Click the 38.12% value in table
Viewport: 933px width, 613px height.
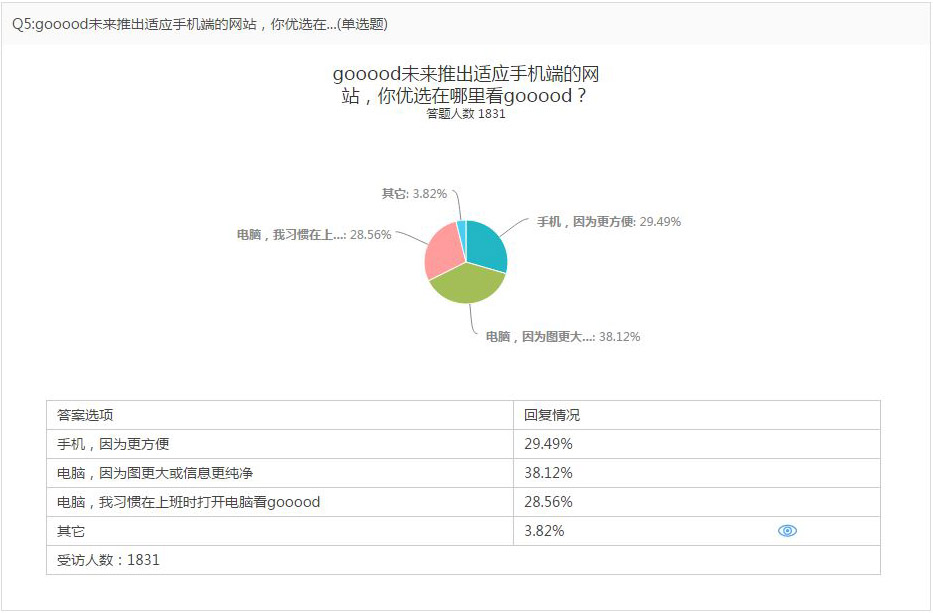548,473
